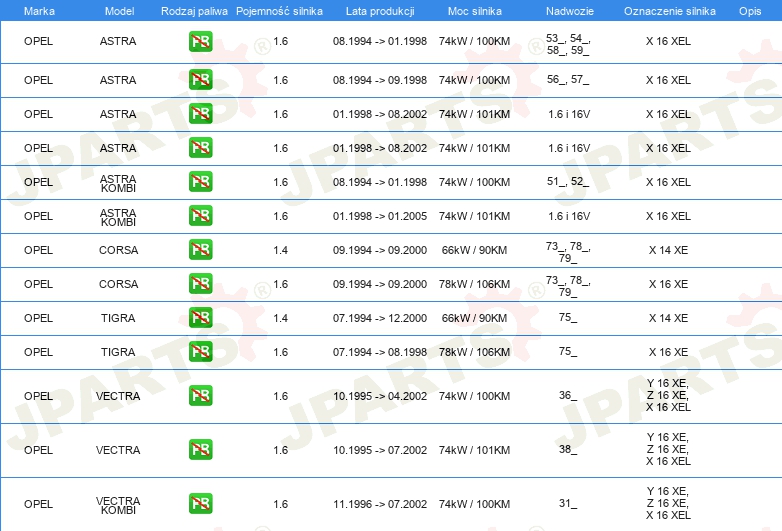Click the Moc silnika column header

[474, 11]
